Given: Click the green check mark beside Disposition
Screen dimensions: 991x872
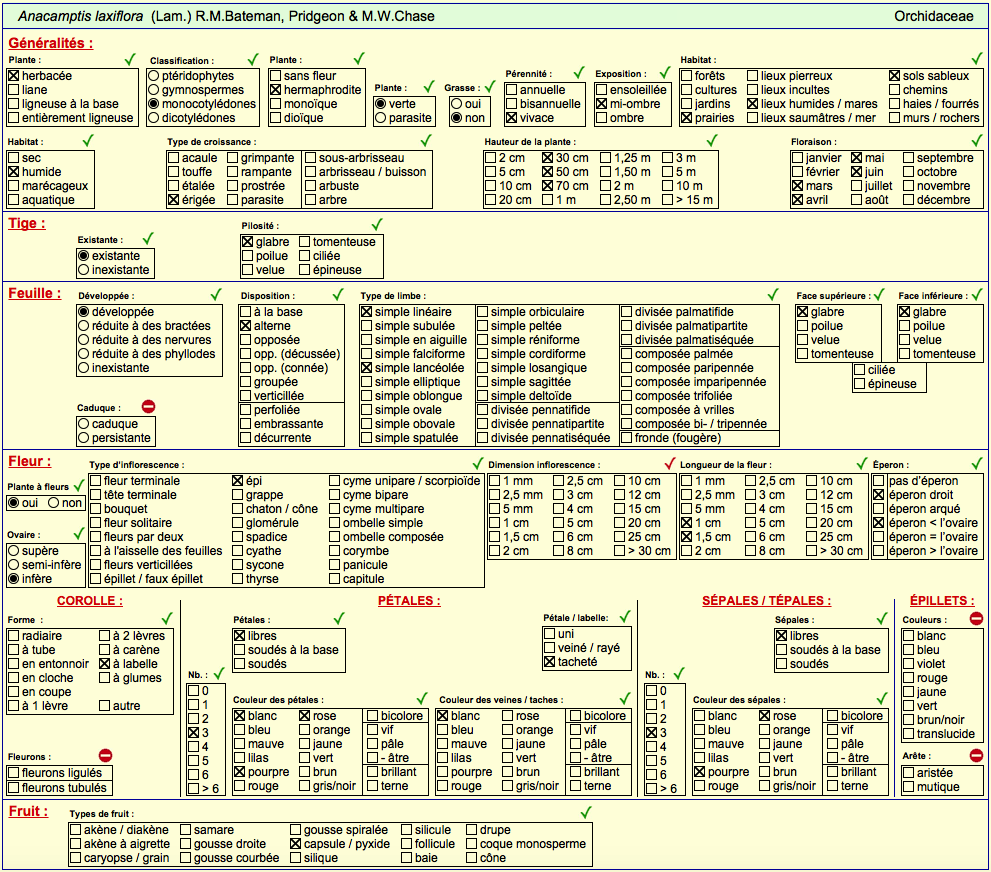Looking at the screenshot, I should coord(338,294).
